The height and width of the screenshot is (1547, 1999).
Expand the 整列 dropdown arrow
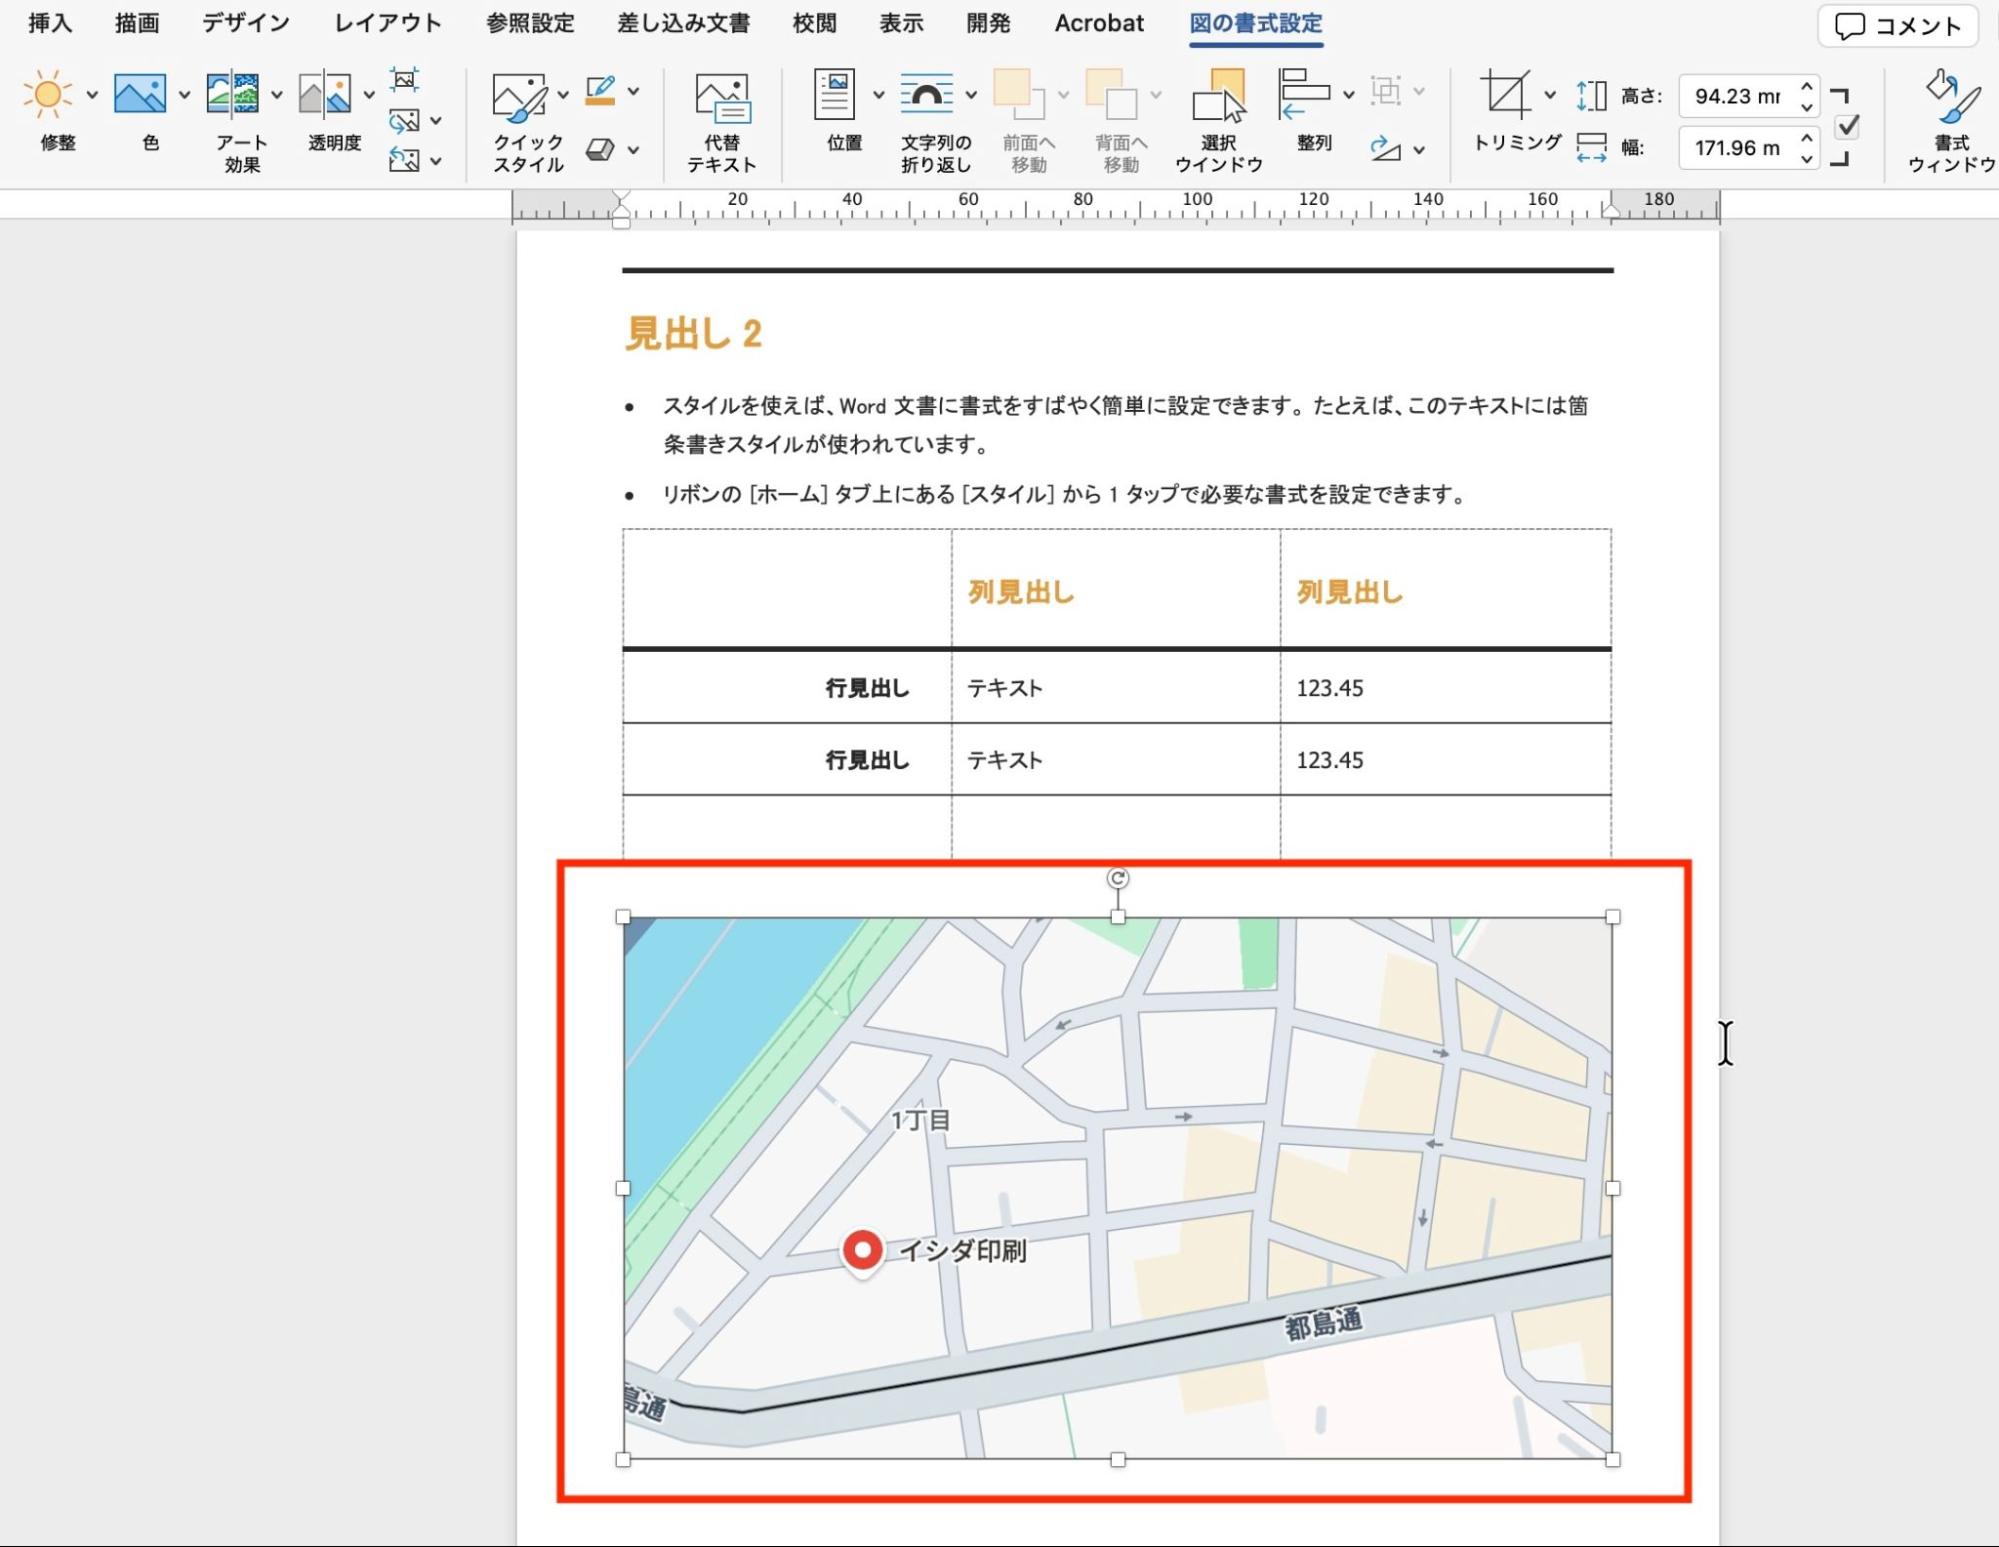(1348, 96)
